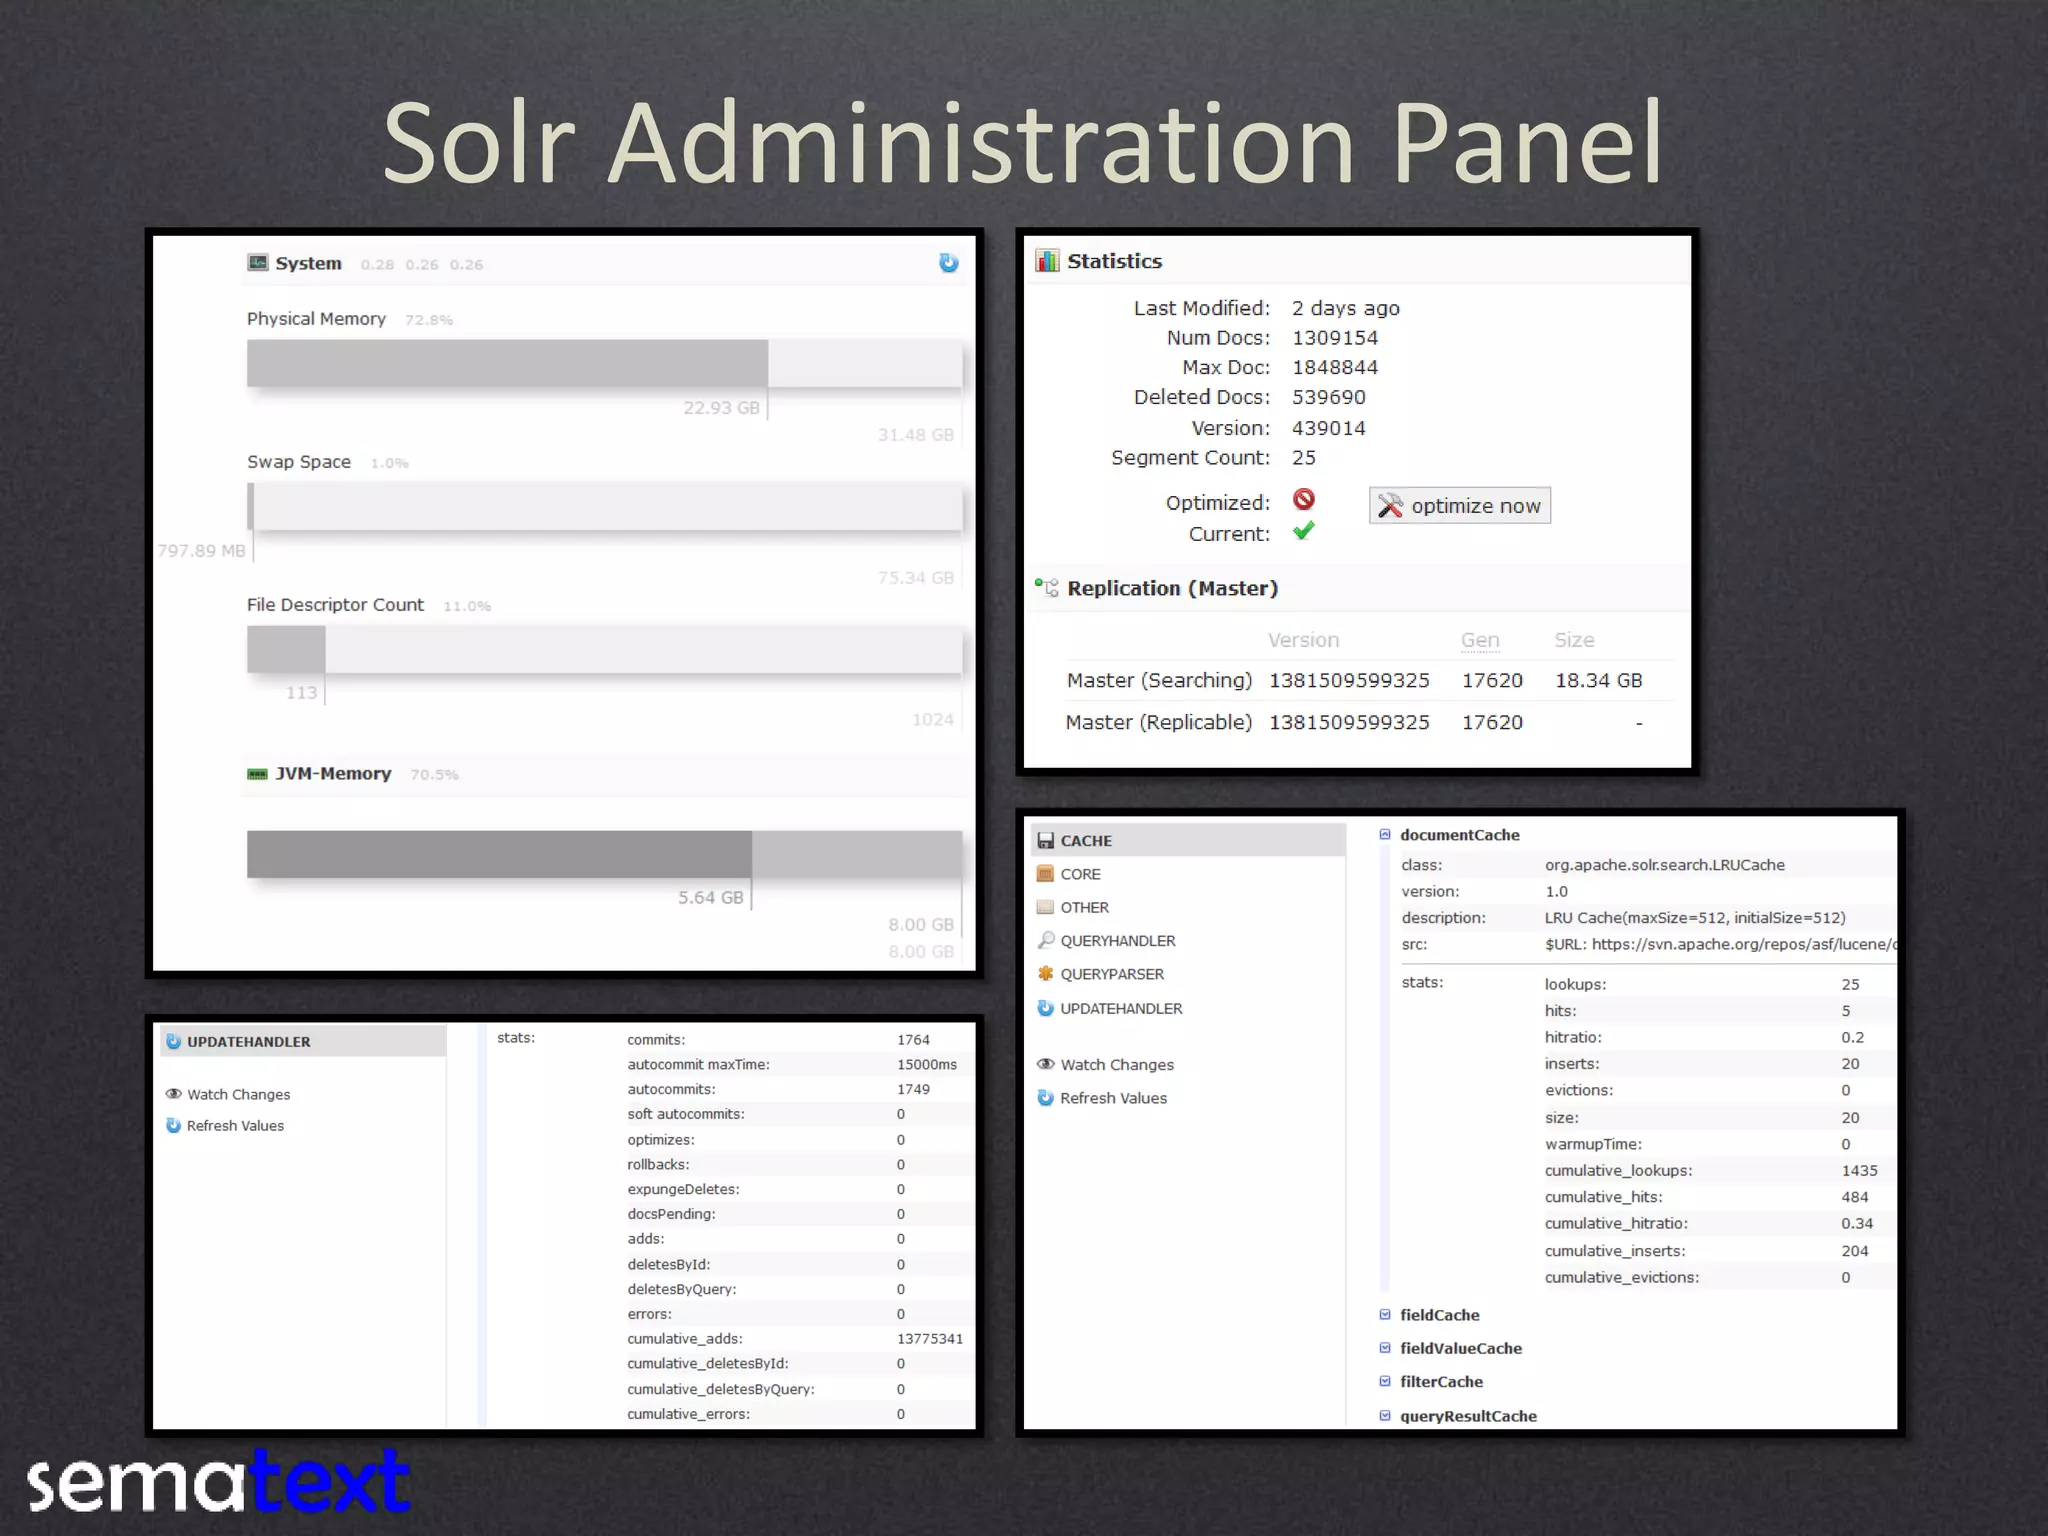
Task: Toggle Watch Changes eye in UPDATEHANDLER panel
Action: (174, 1094)
